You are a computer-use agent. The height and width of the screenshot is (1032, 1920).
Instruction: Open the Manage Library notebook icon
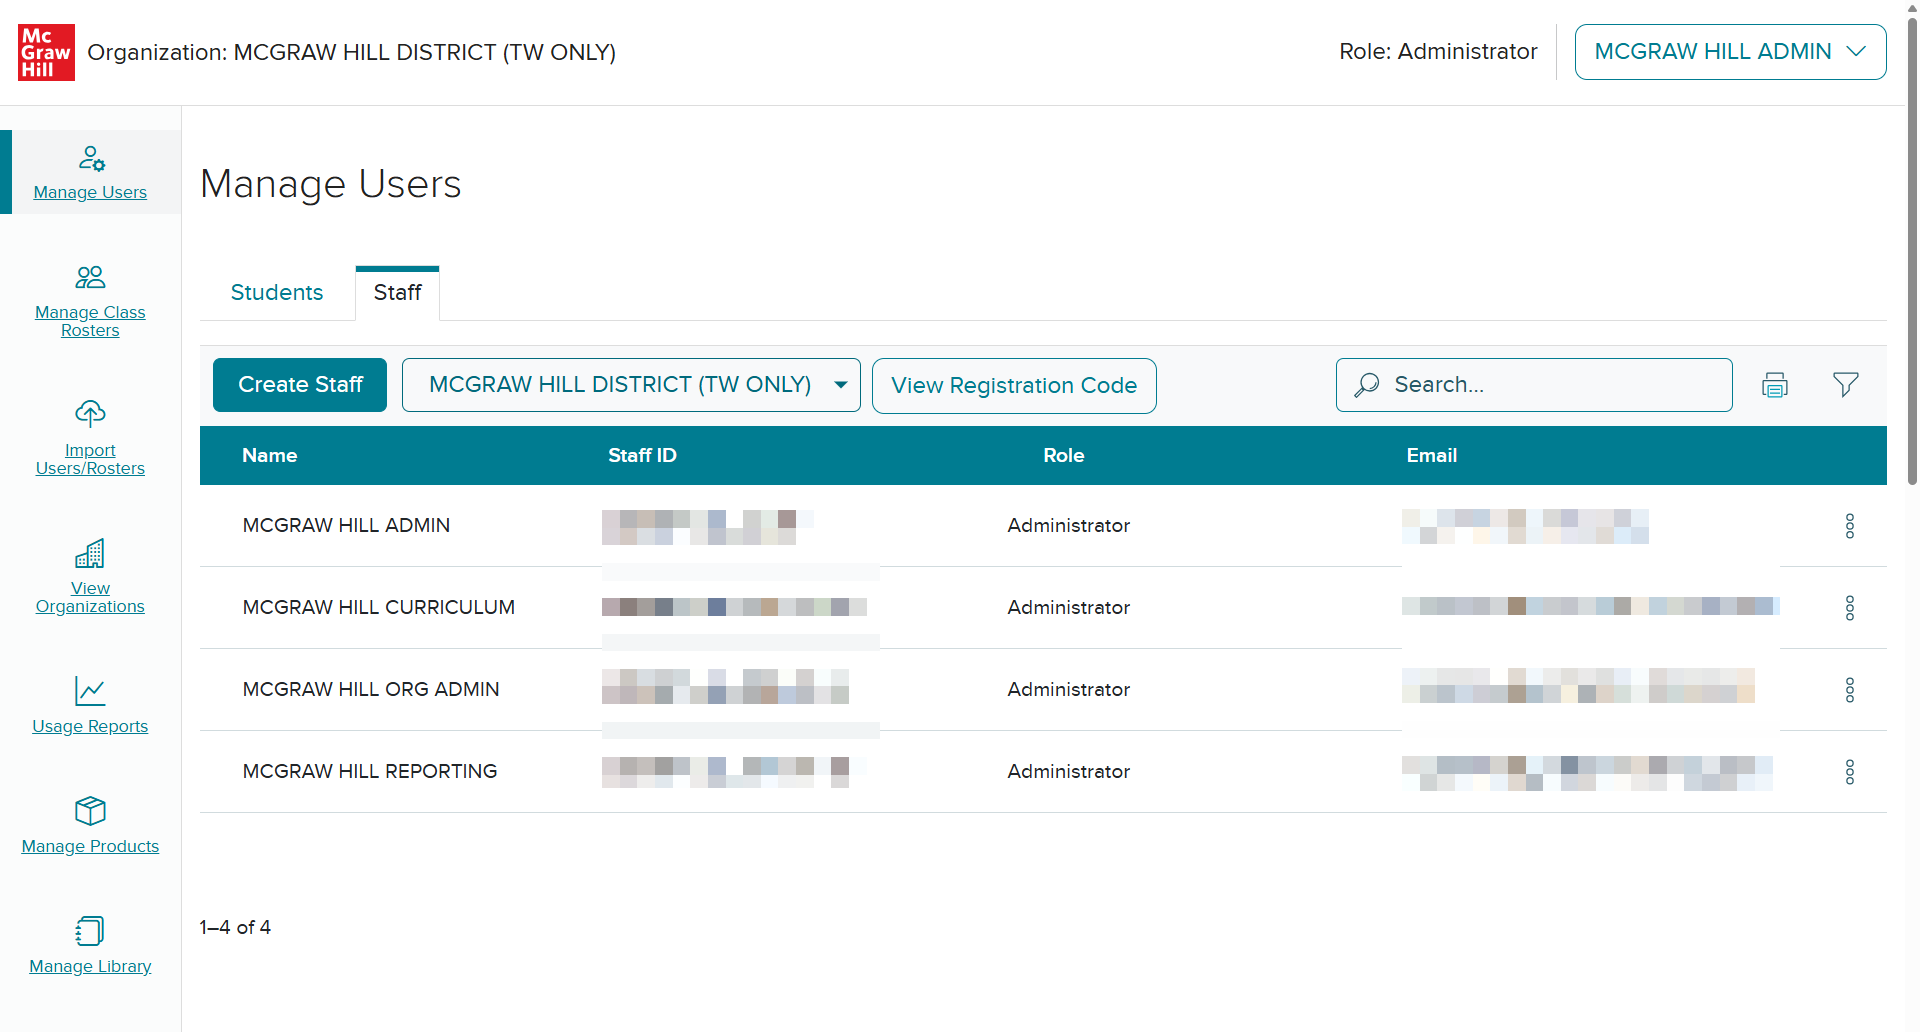[90, 931]
